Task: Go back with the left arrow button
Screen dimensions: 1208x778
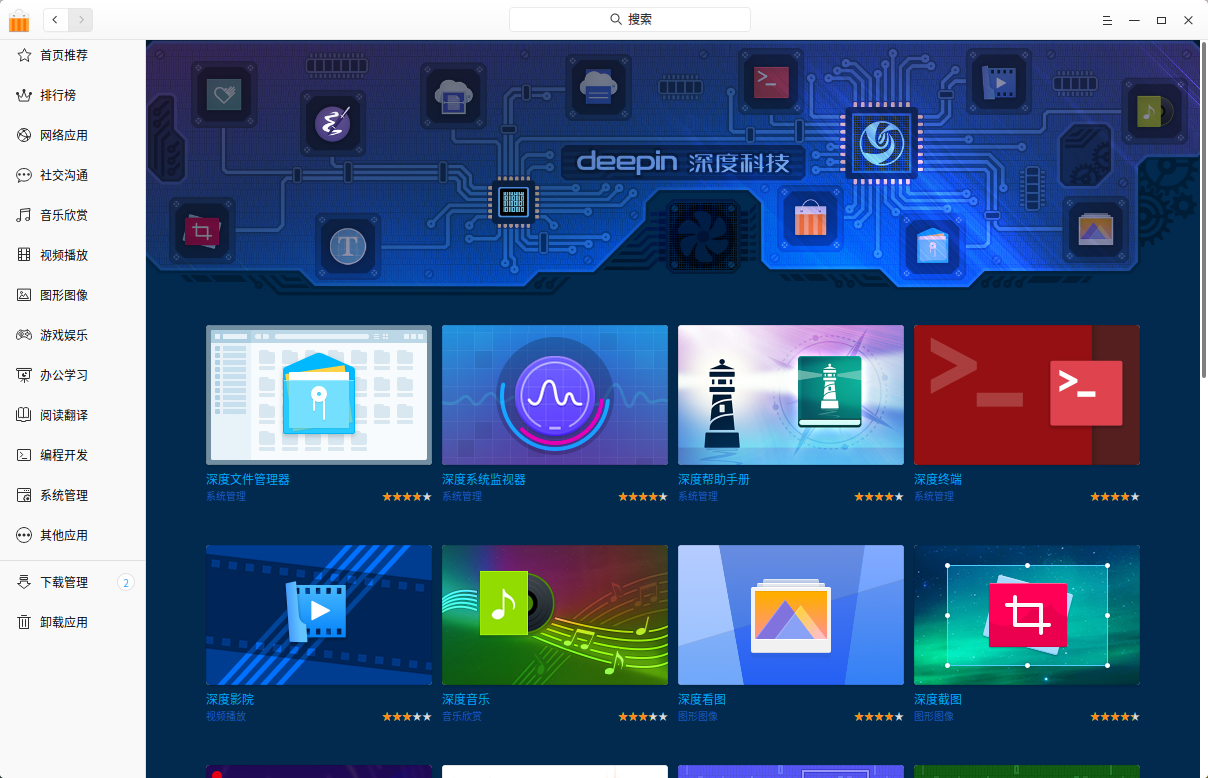Action: [55, 19]
